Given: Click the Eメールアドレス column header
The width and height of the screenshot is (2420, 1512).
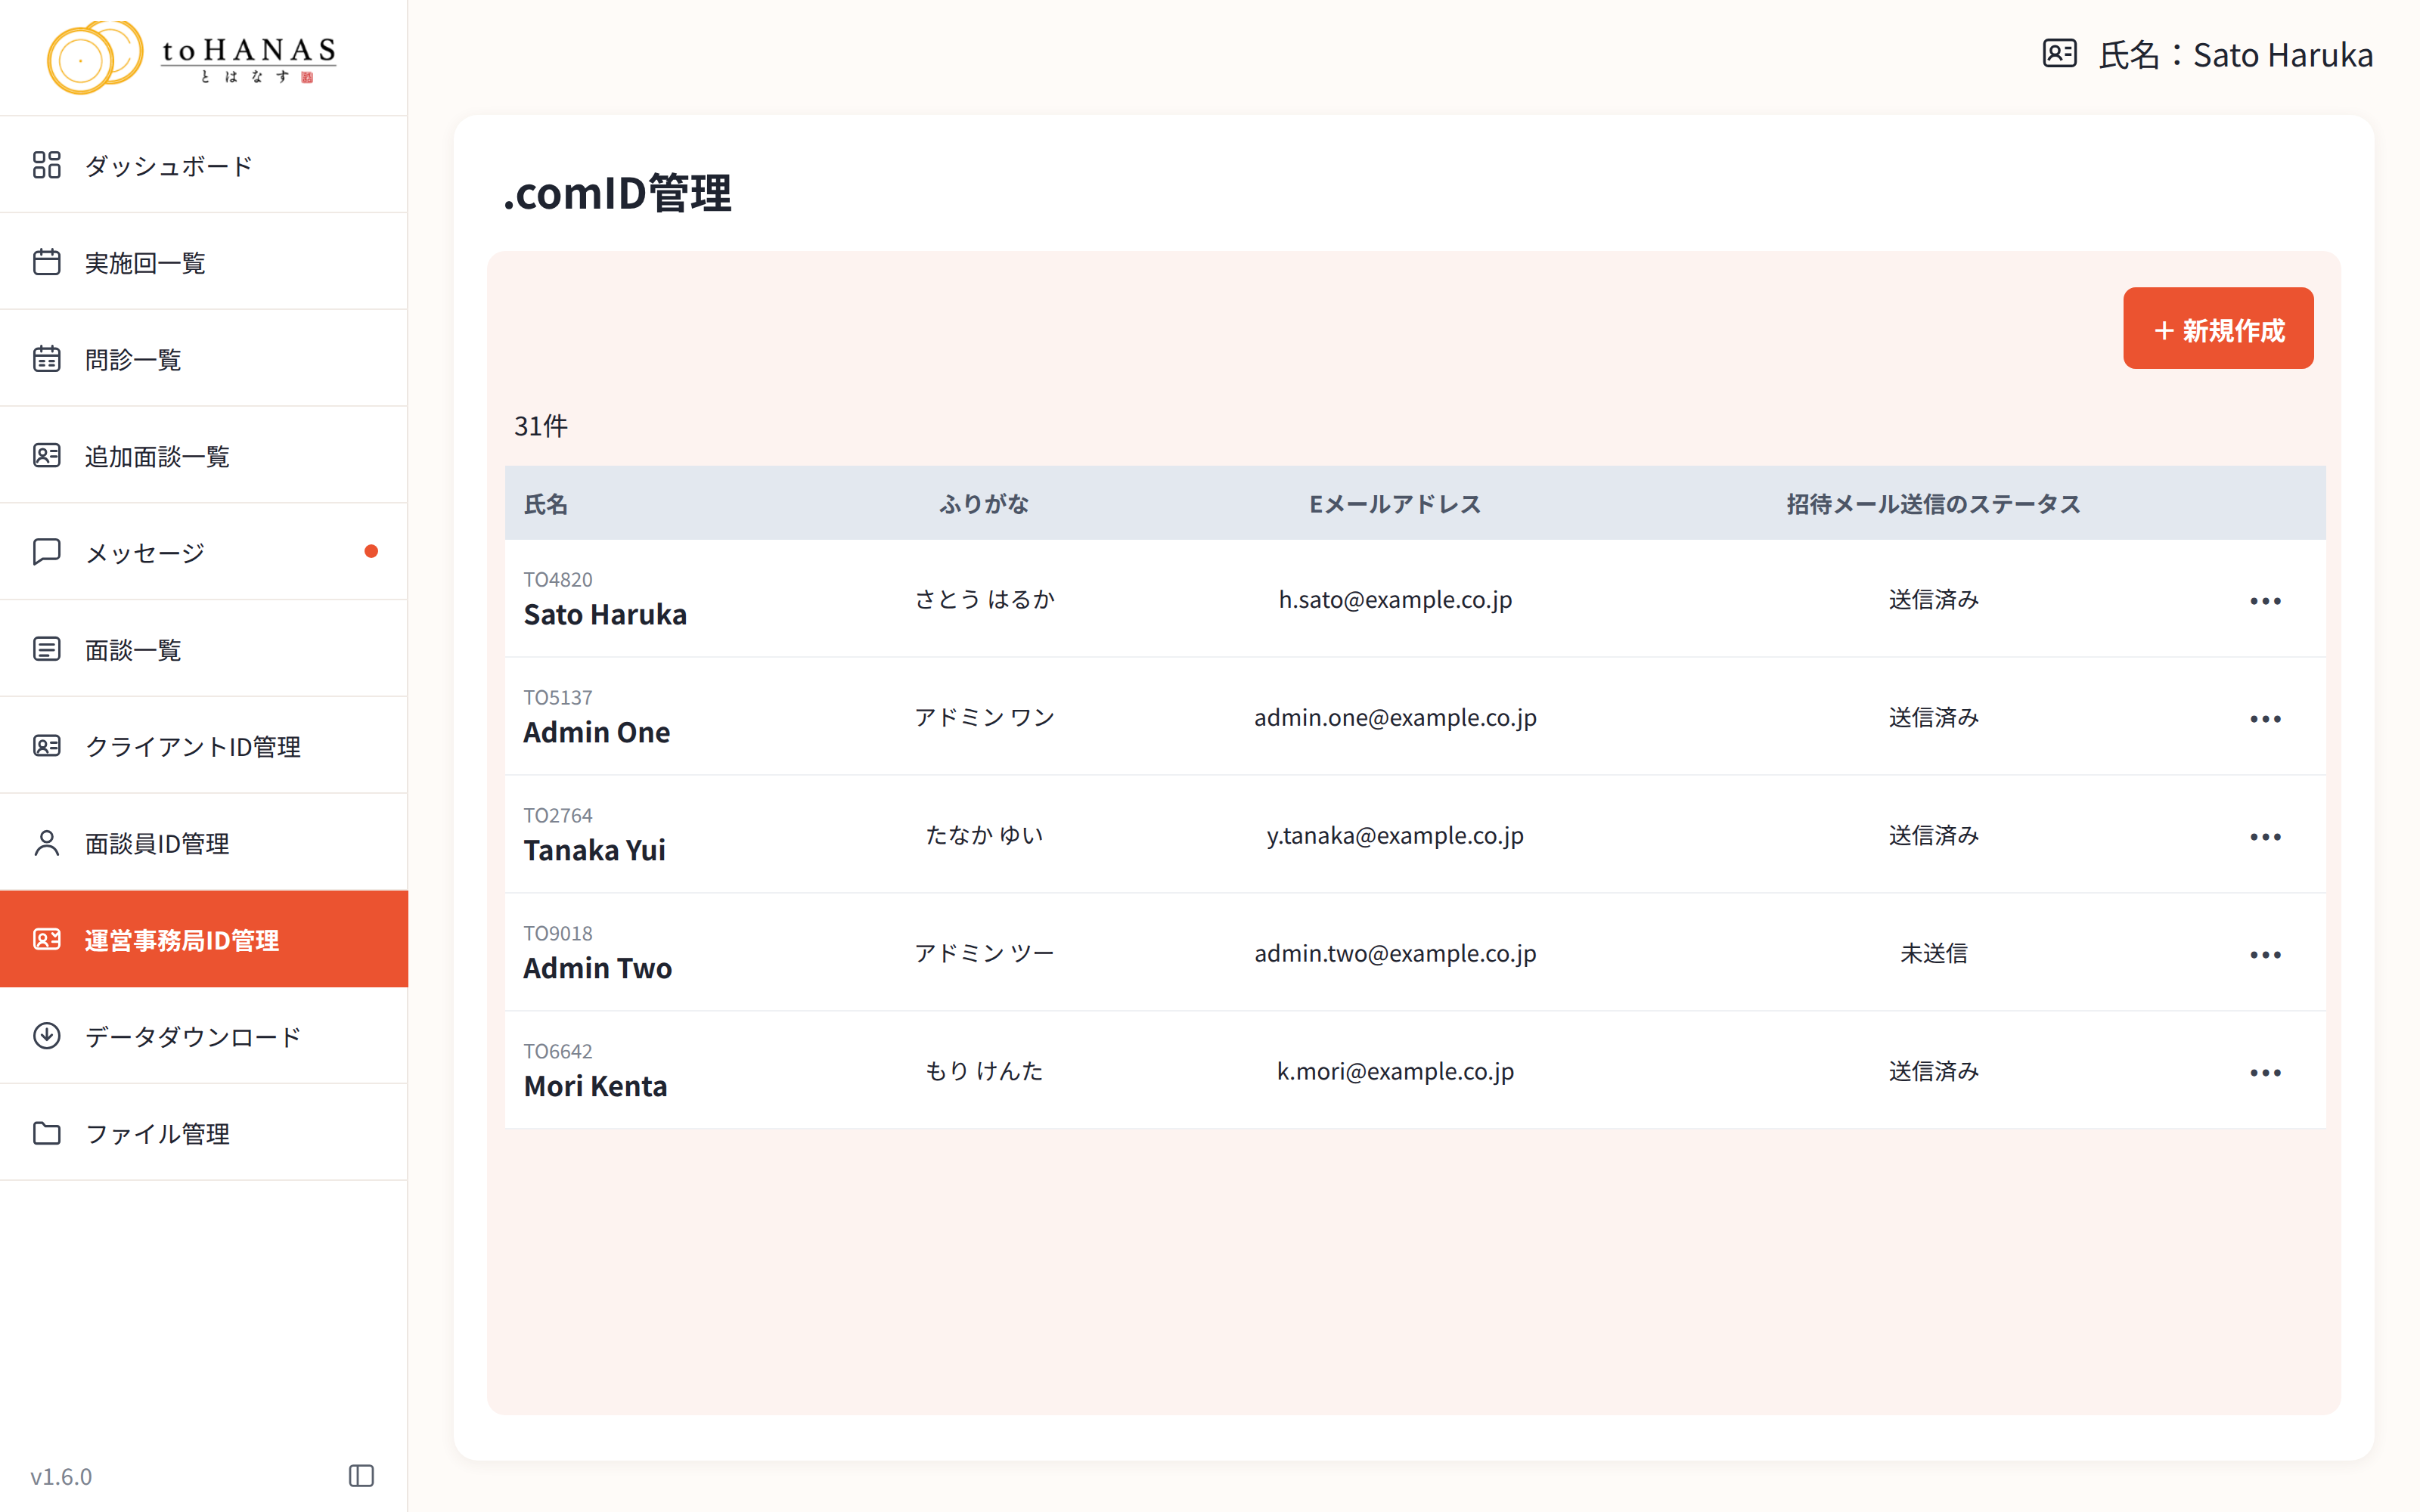Looking at the screenshot, I should click(x=1395, y=504).
